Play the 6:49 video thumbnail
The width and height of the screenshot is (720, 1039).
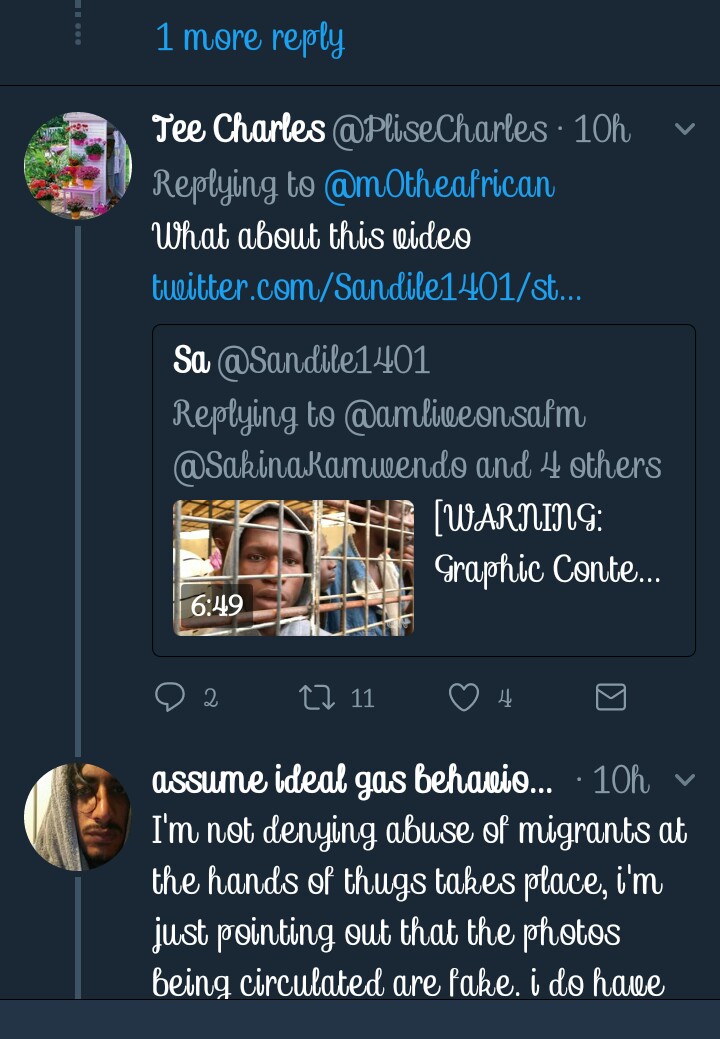click(293, 568)
